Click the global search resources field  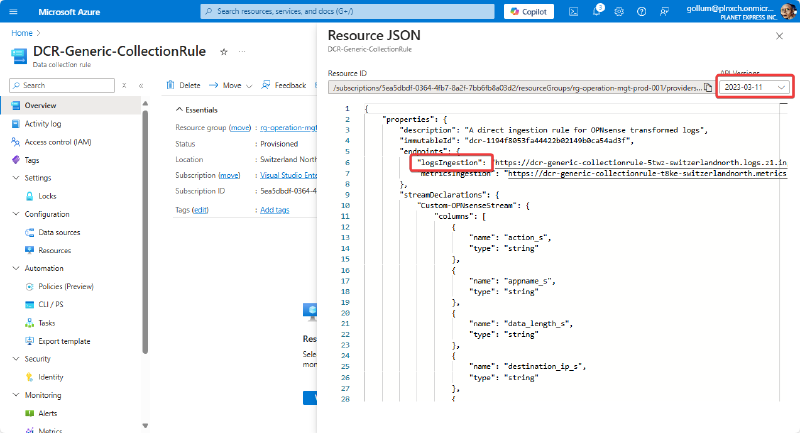pyautogui.click(x=347, y=11)
